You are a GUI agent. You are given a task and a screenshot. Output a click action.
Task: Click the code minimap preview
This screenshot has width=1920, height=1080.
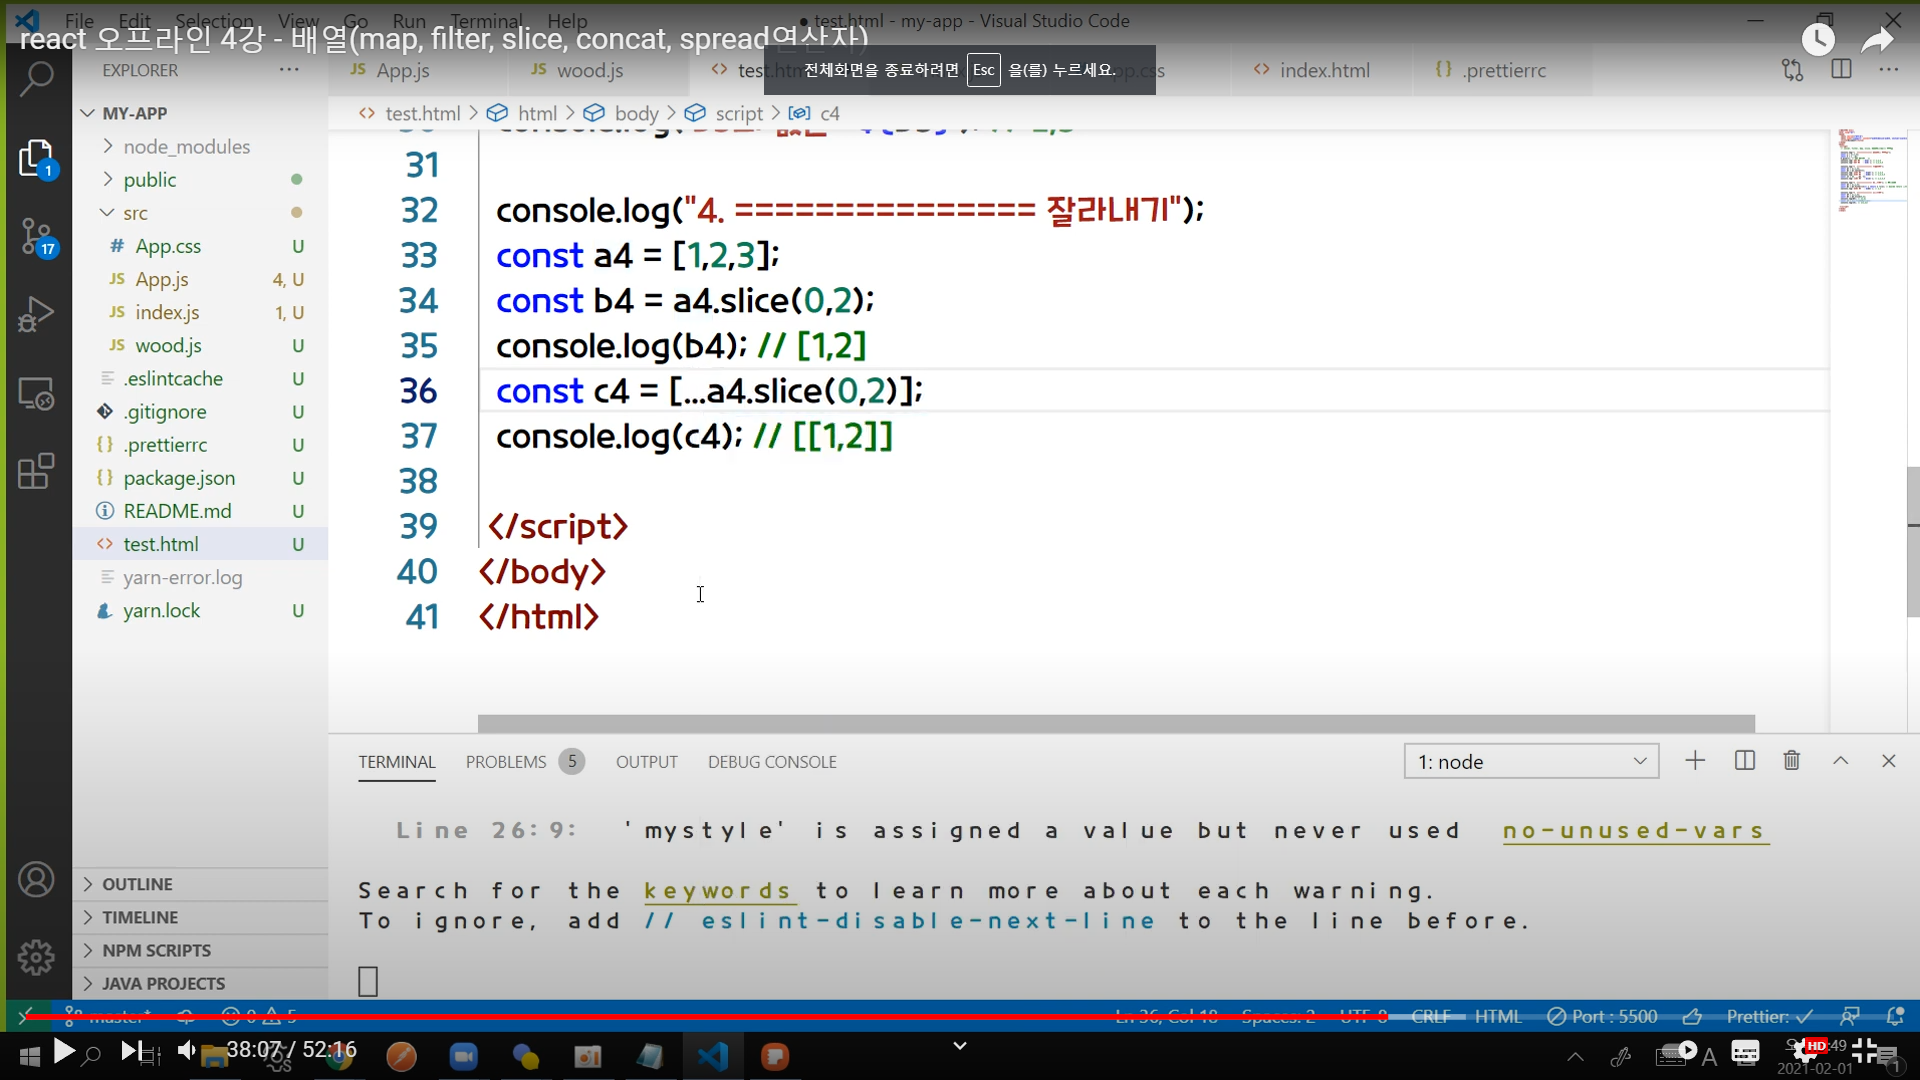(x=1872, y=170)
